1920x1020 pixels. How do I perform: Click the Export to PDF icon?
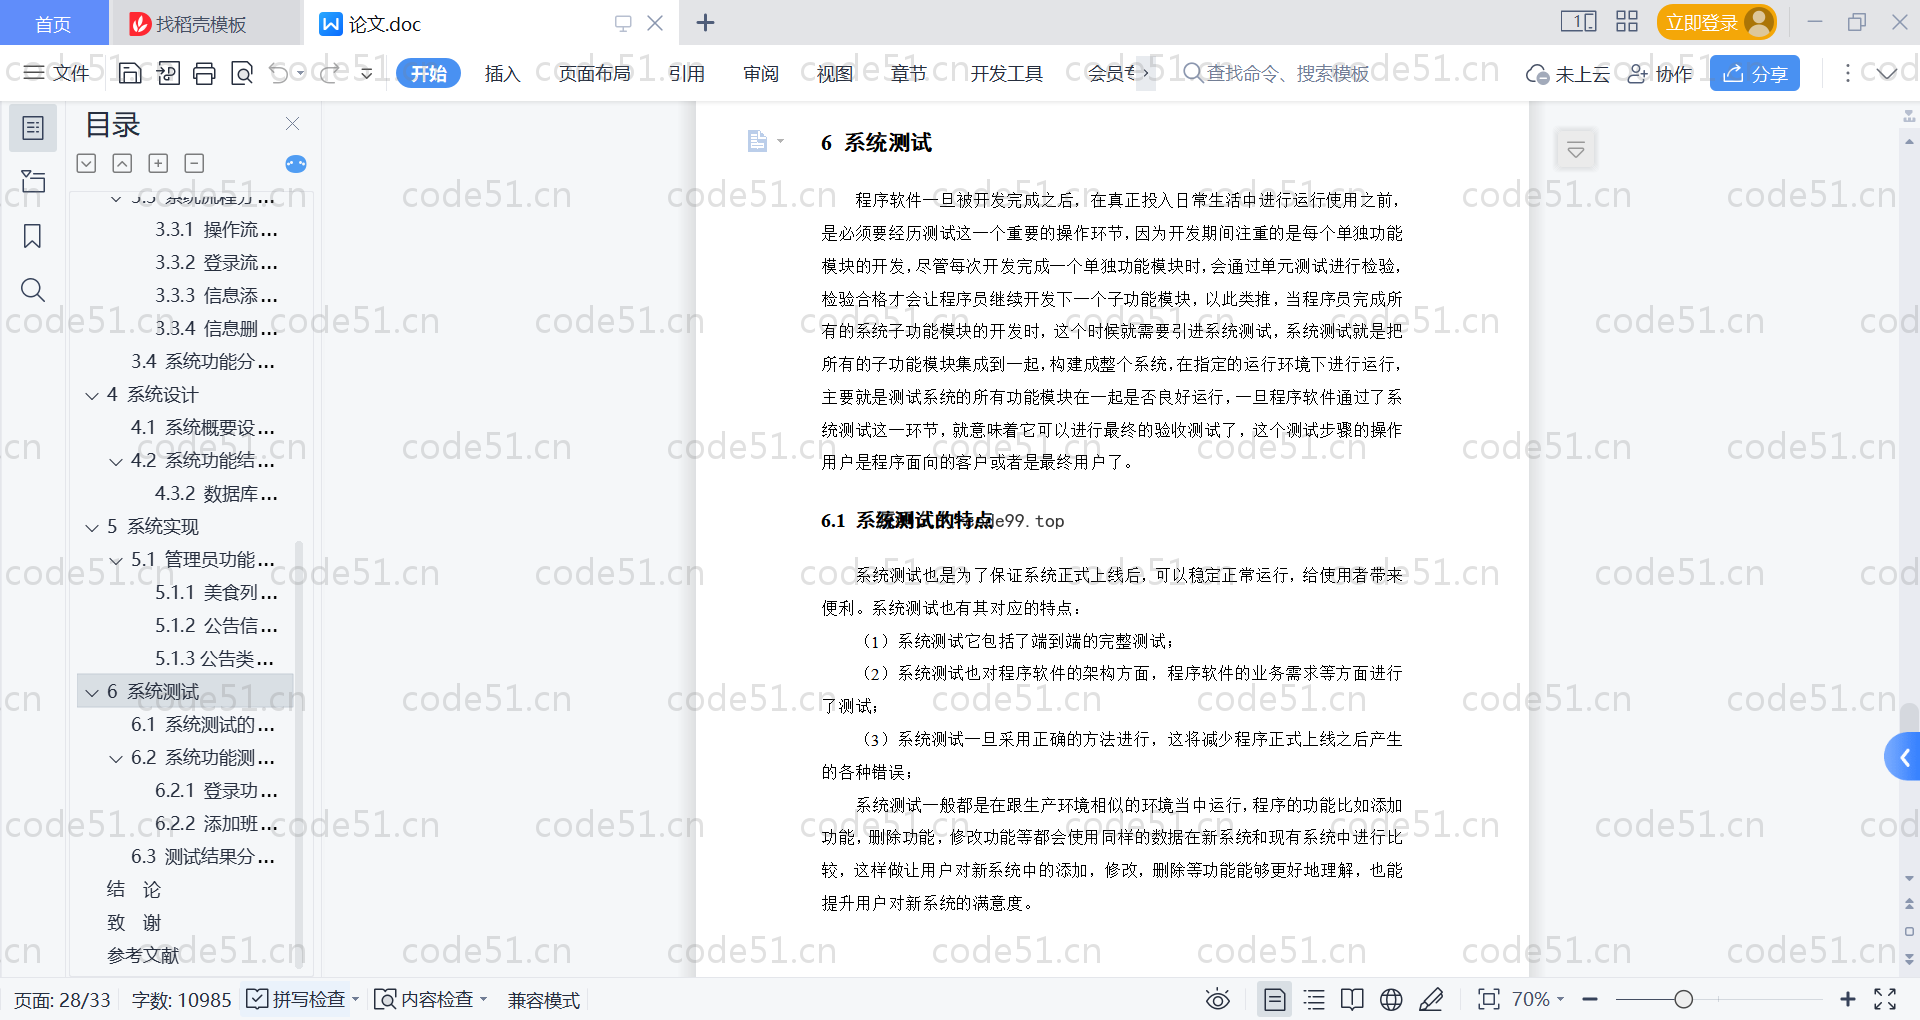tap(168, 73)
